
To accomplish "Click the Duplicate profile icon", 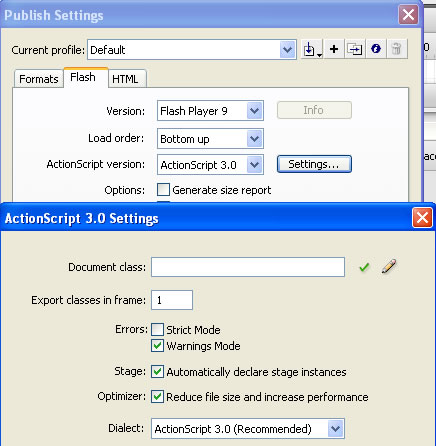I will [x=354, y=49].
